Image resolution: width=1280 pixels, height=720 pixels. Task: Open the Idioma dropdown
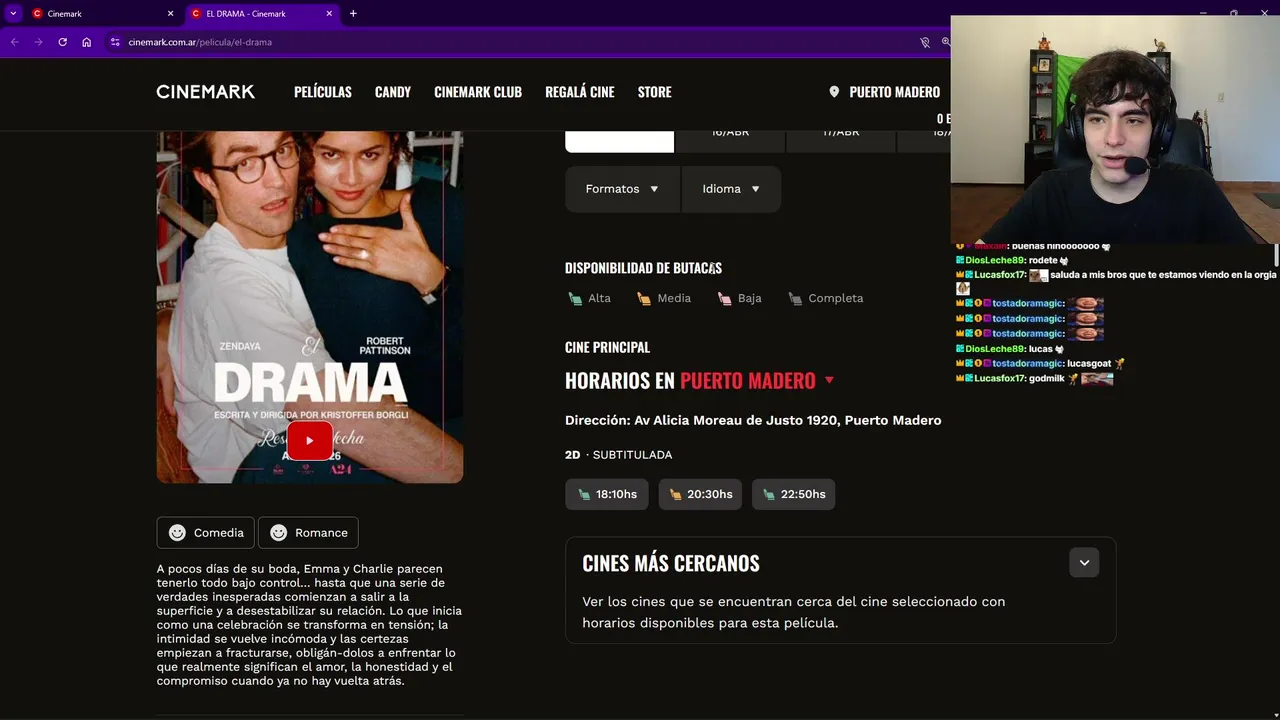731,189
